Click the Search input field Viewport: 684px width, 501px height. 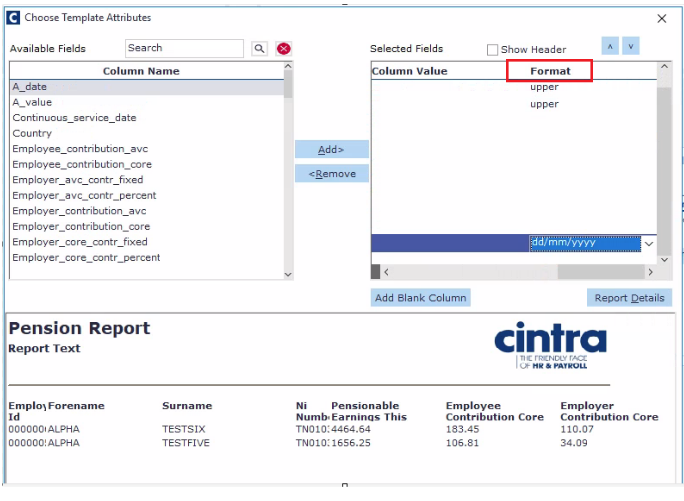[x=184, y=48]
